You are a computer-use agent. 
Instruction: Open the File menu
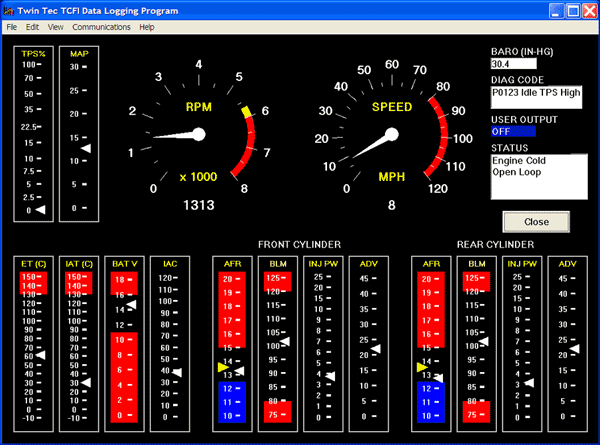point(12,27)
